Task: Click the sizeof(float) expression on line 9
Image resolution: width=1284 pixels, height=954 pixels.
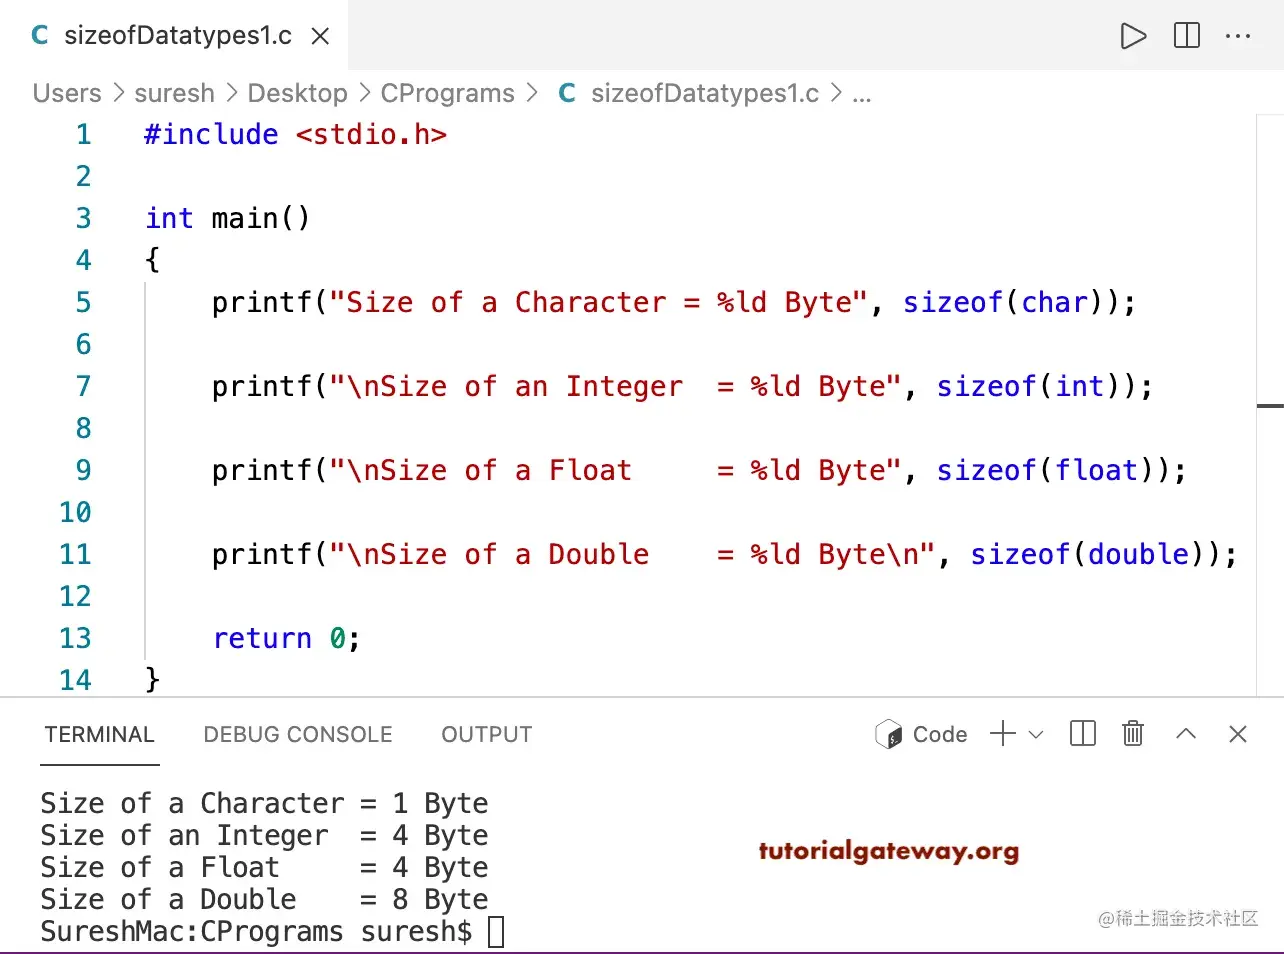Action: pyautogui.click(x=1052, y=470)
